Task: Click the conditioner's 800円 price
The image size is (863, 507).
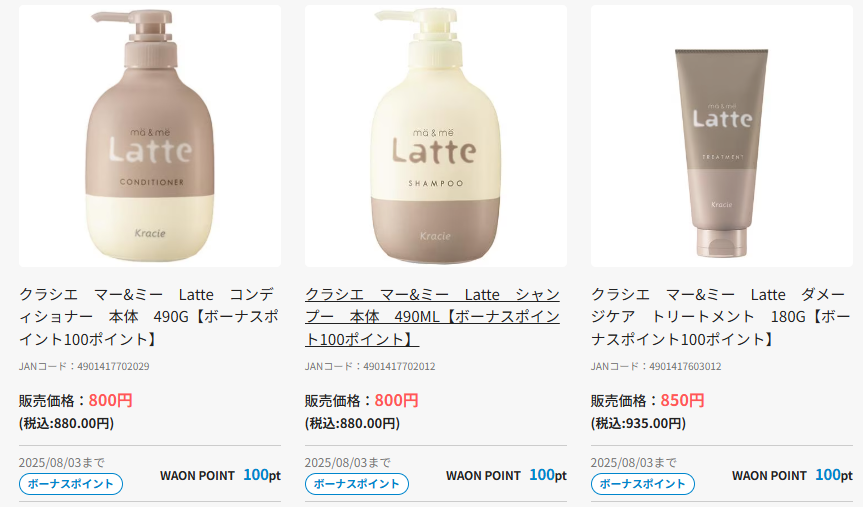Action: pyautogui.click(x=110, y=400)
